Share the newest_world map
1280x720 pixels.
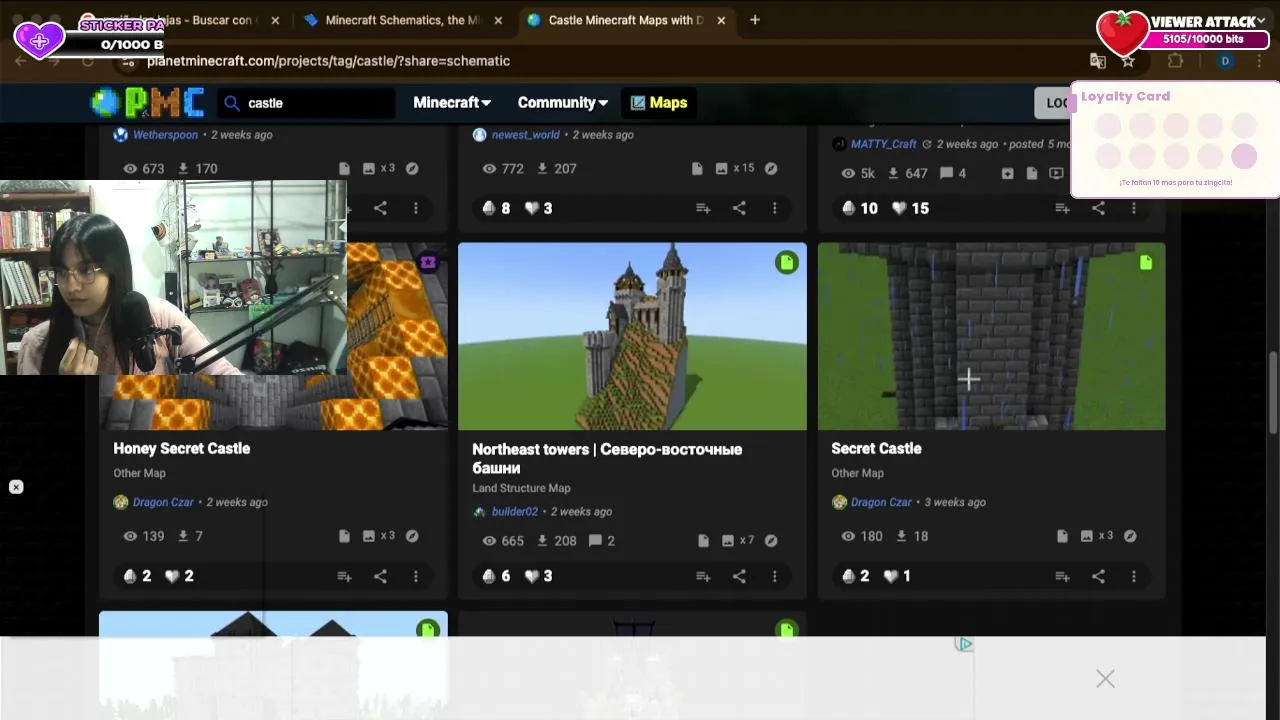coord(739,208)
